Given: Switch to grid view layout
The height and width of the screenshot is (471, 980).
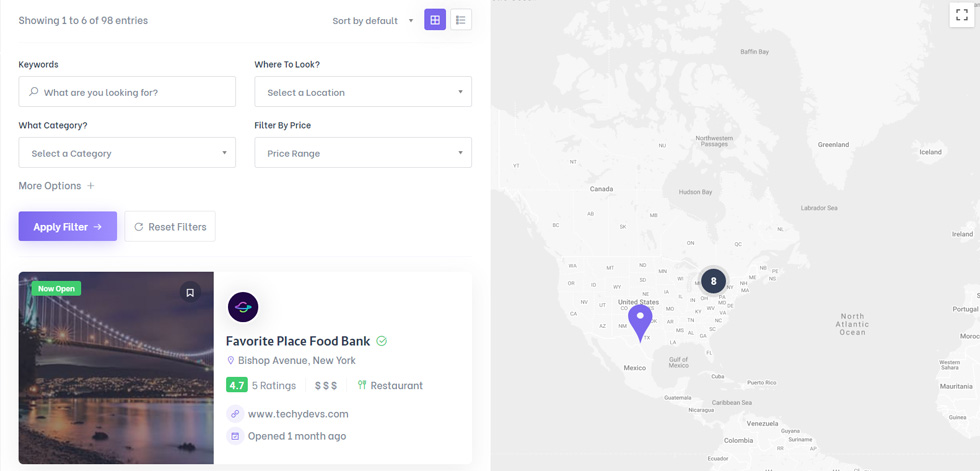Looking at the screenshot, I should tap(435, 20).
